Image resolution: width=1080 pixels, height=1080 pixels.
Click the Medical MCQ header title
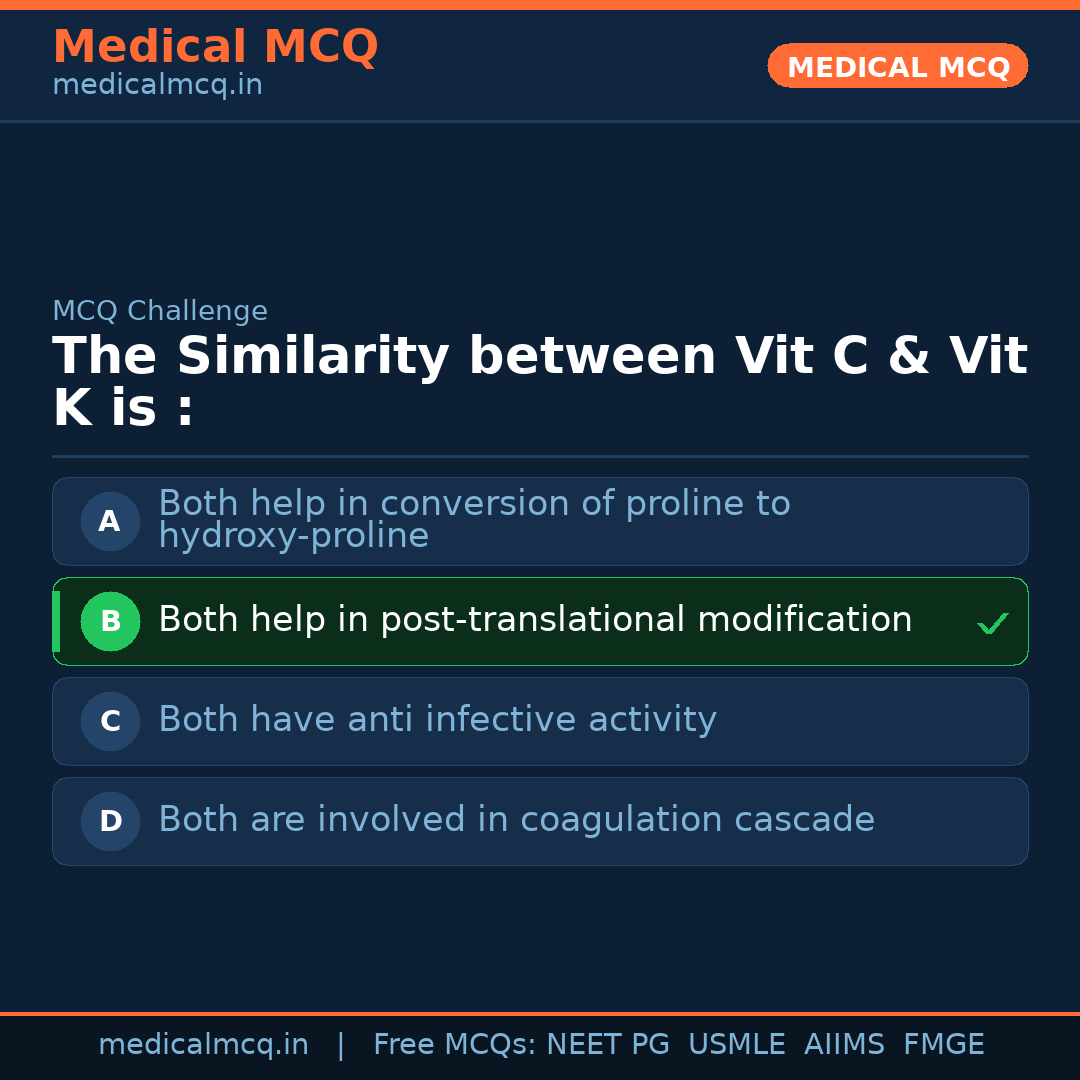pyautogui.click(x=215, y=47)
